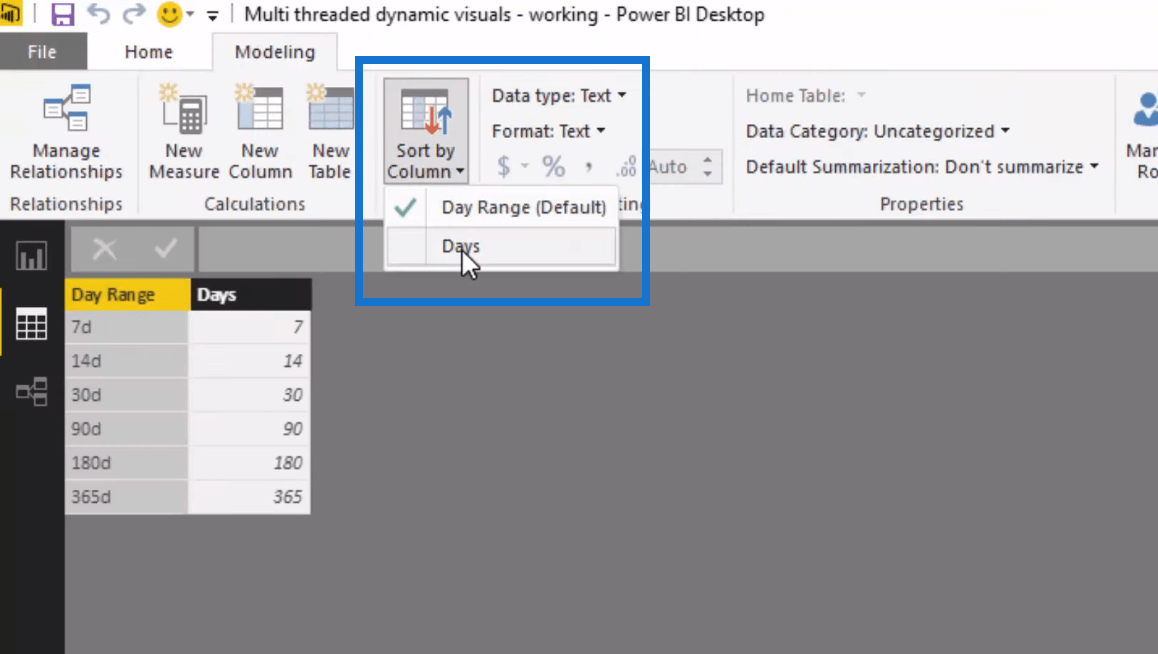Apply the currency format dollar icon
Screen dimensions: 1158x654
pos(504,166)
